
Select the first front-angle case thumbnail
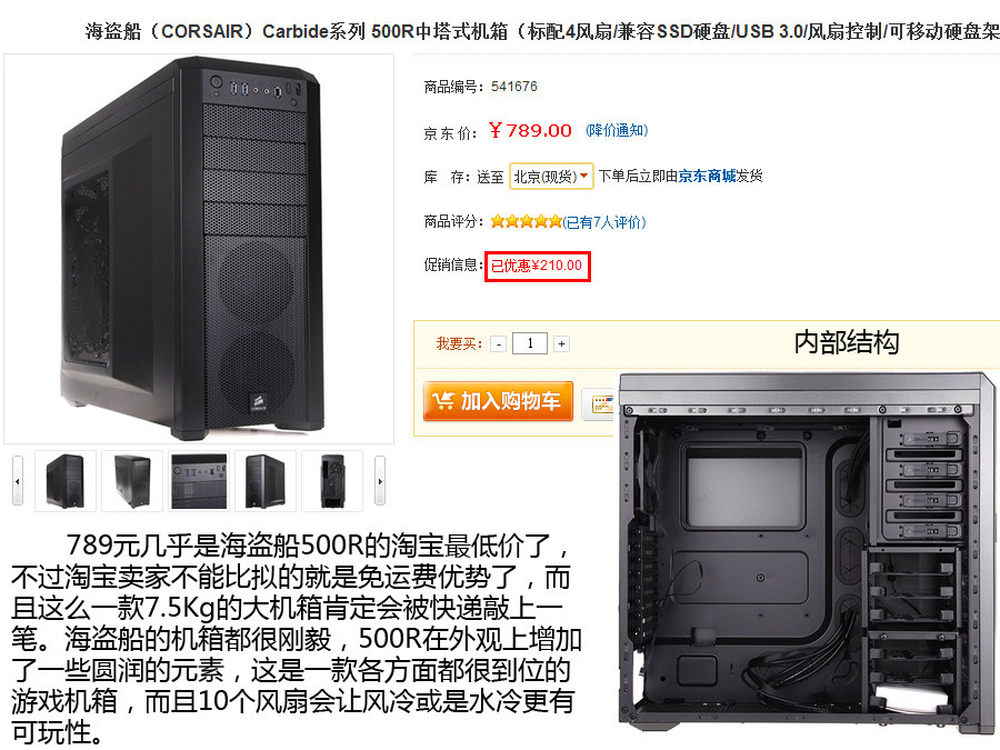65,481
